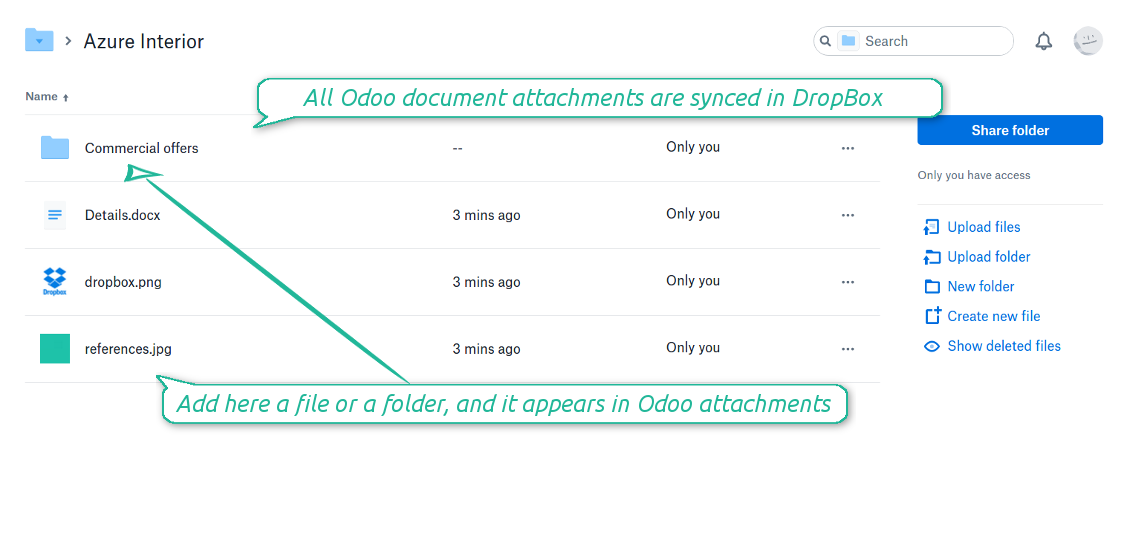
Task: Open more options for Details.docx
Action: [x=848, y=215]
